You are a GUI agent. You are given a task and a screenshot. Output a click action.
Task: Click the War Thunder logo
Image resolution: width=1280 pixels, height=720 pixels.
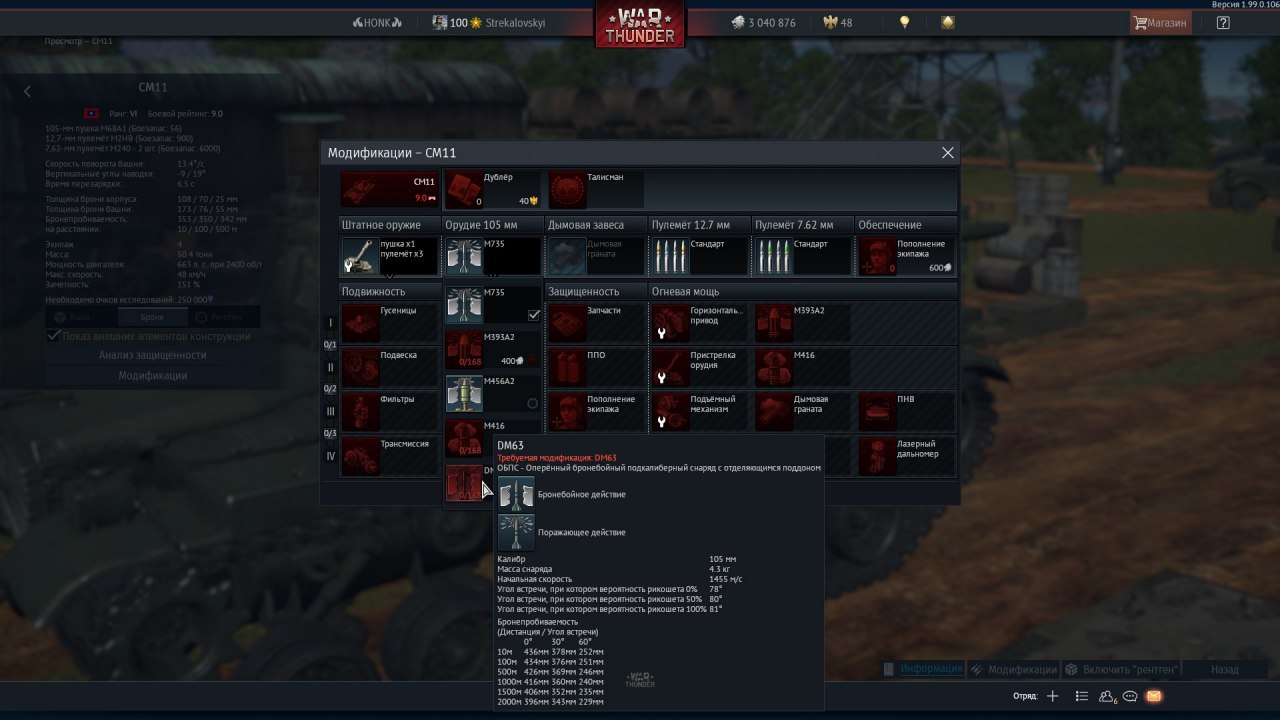[x=640, y=24]
